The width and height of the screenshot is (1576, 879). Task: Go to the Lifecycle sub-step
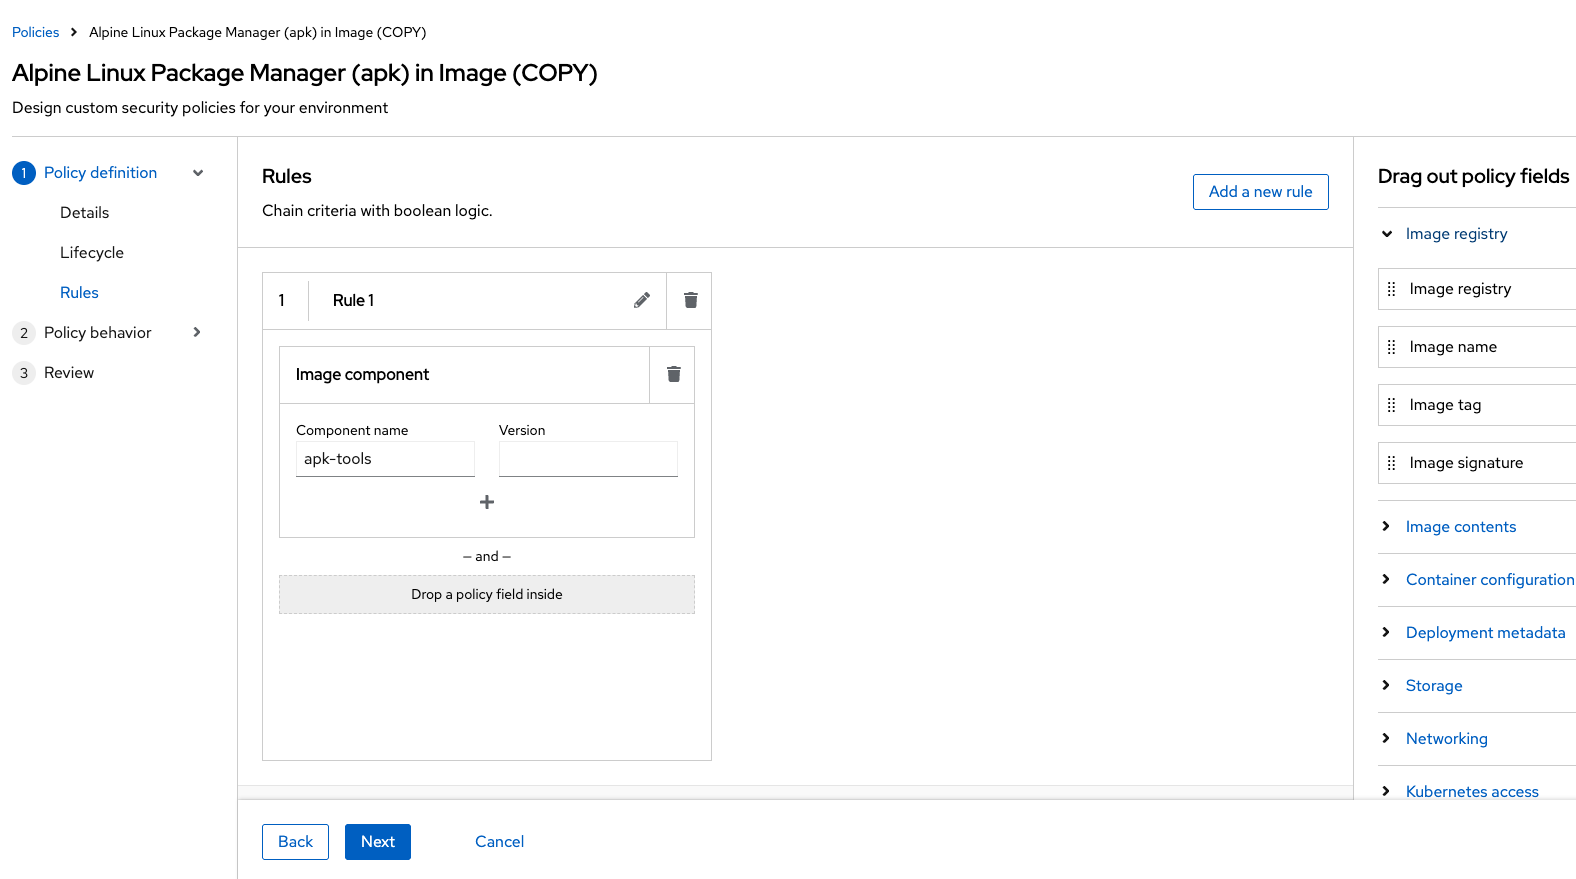(x=92, y=253)
